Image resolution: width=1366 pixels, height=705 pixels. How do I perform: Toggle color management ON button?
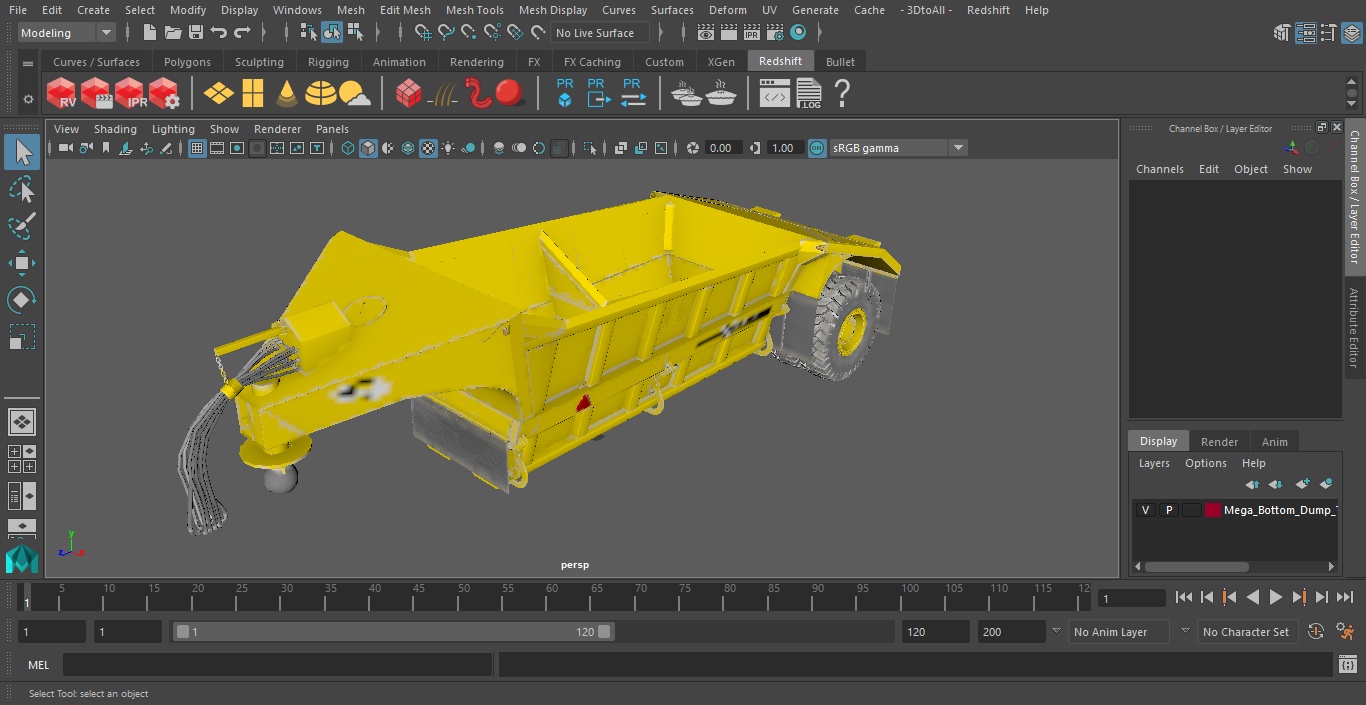817,148
